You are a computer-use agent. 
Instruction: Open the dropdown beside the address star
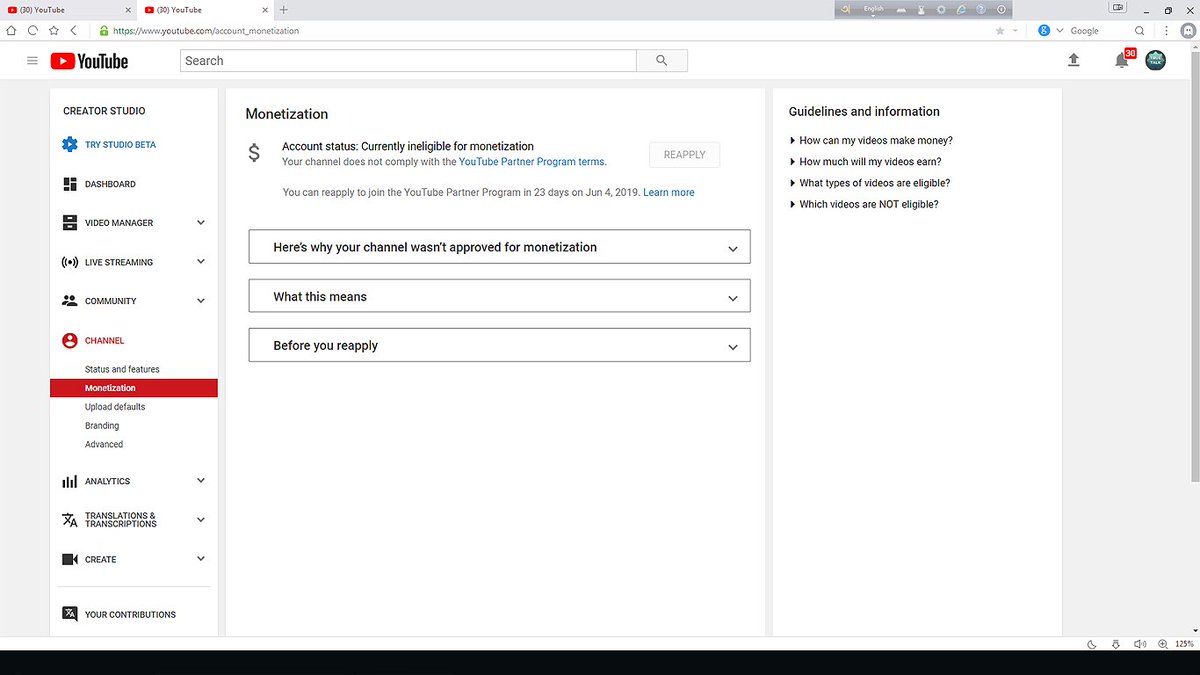(x=1016, y=31)
